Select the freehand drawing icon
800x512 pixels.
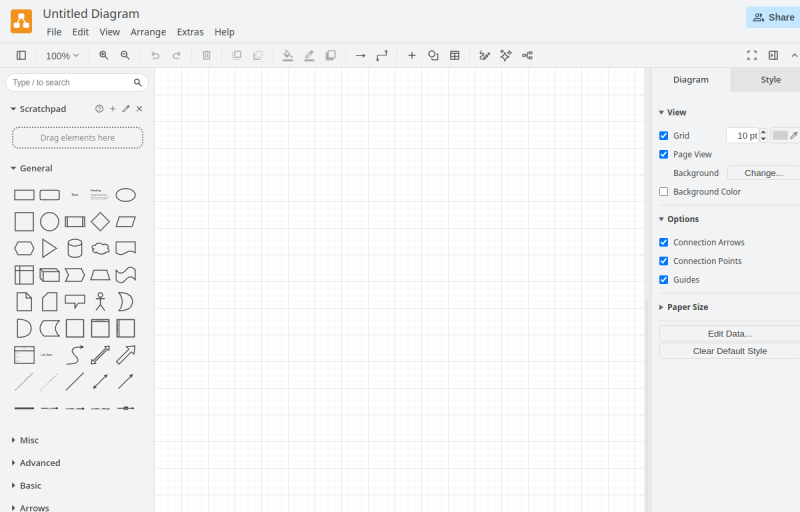[485, 56]
